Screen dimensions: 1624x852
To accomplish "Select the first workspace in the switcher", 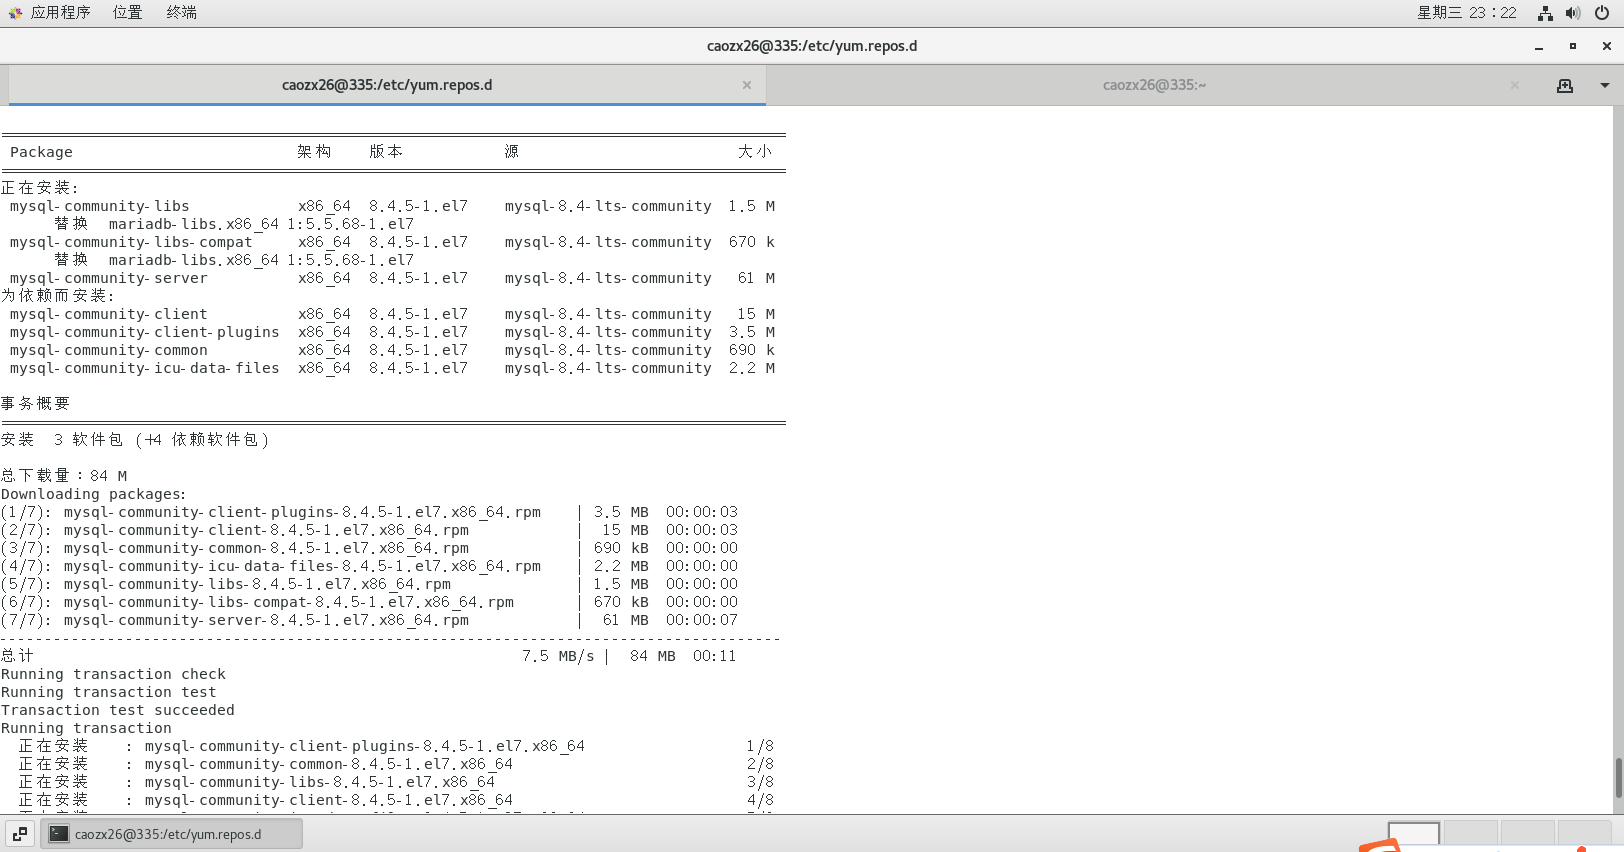I will click(1414, 834).
